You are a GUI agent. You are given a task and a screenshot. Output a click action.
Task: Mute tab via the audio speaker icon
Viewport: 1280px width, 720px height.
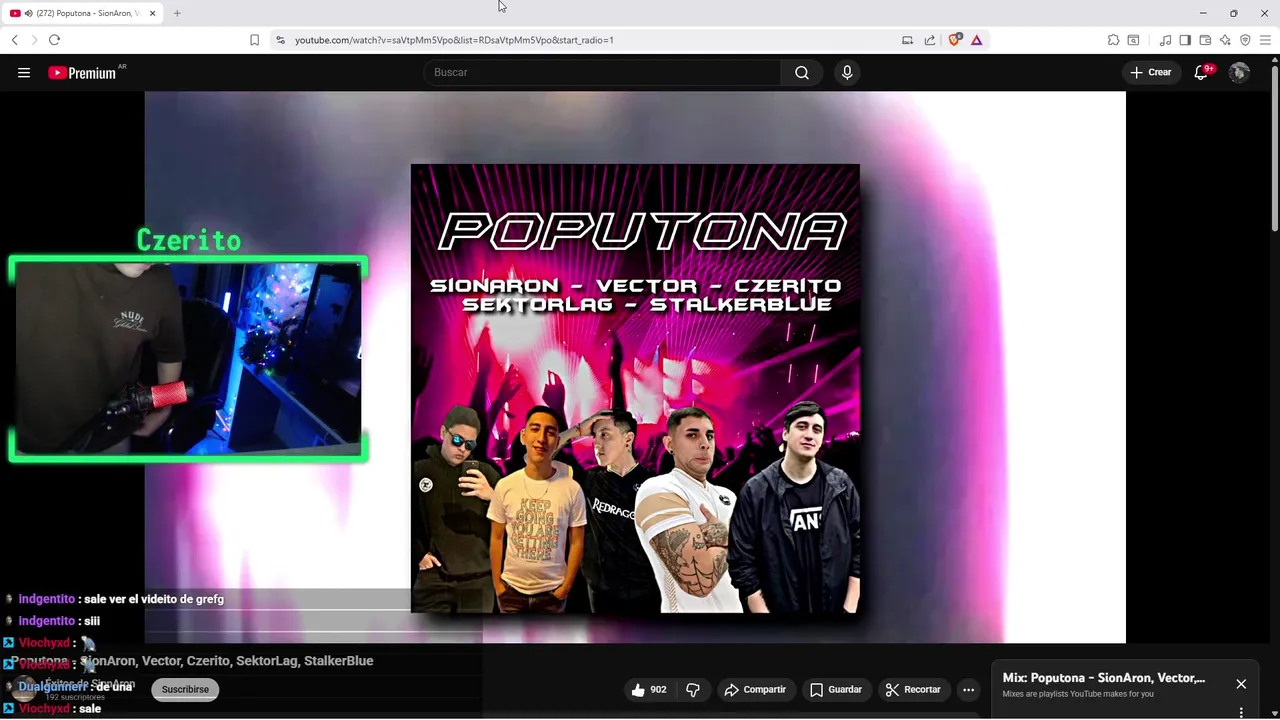tap(27, 13)
